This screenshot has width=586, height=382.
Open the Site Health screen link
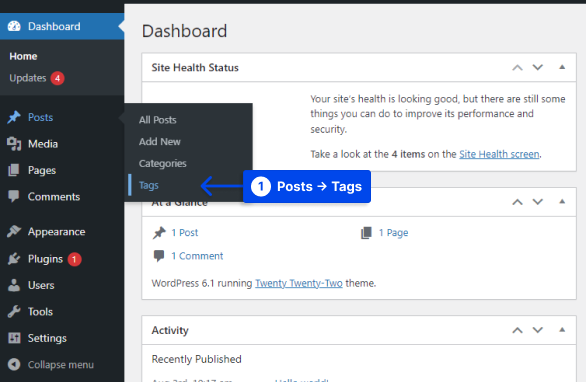(499, 154)
